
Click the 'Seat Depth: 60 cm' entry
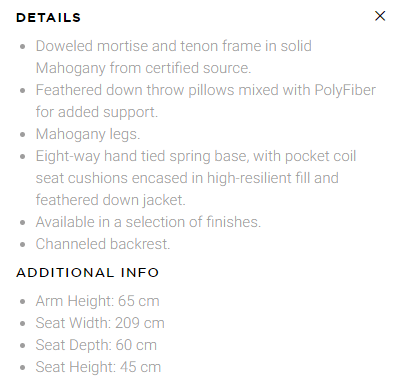(96, 345)
